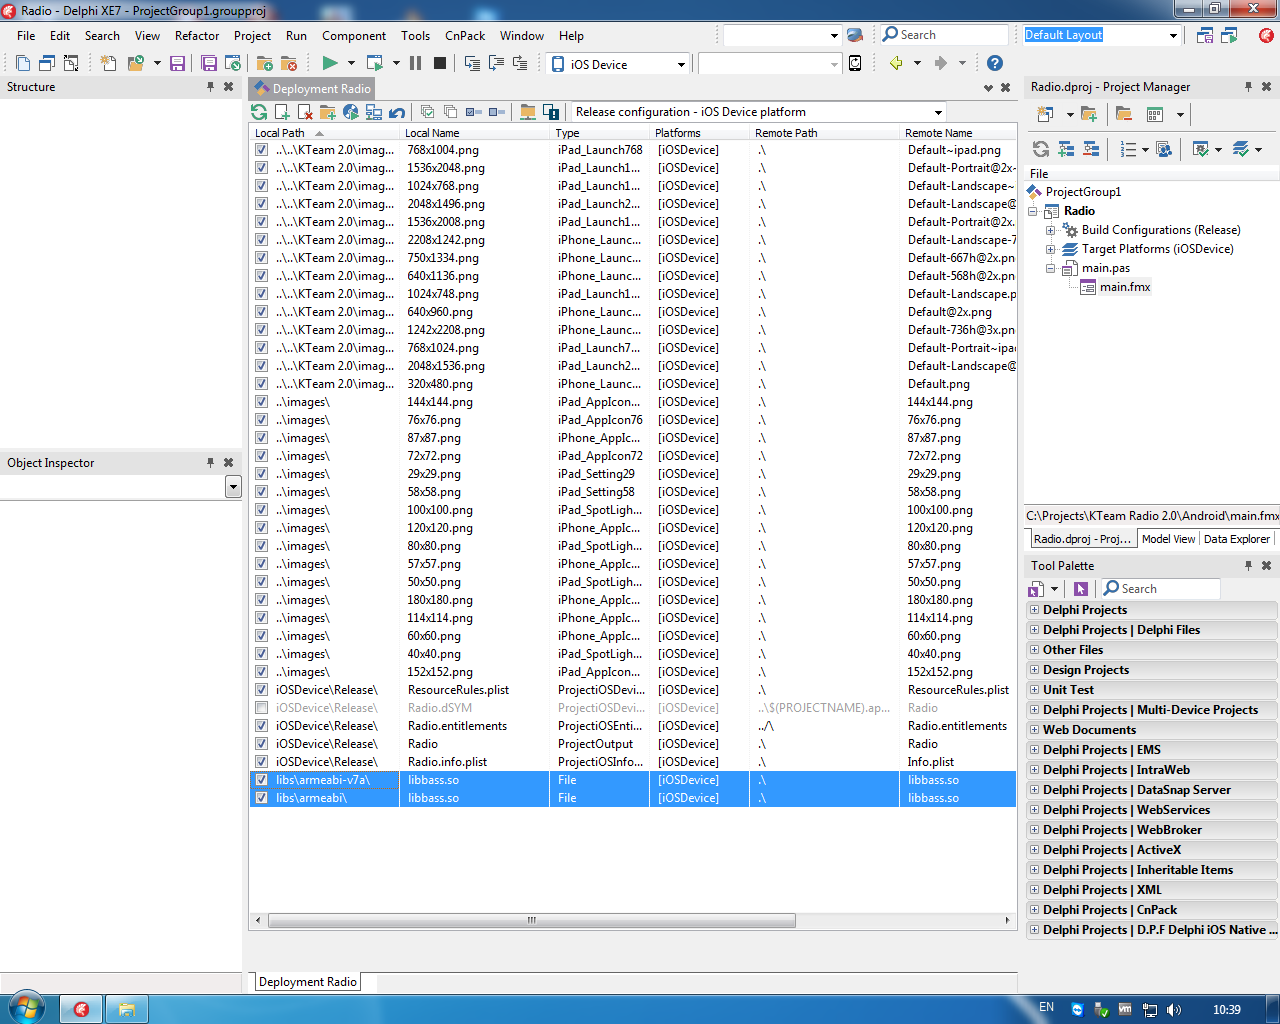Click the Add Files icon in the Deployment toolbar

click(283, 112)
